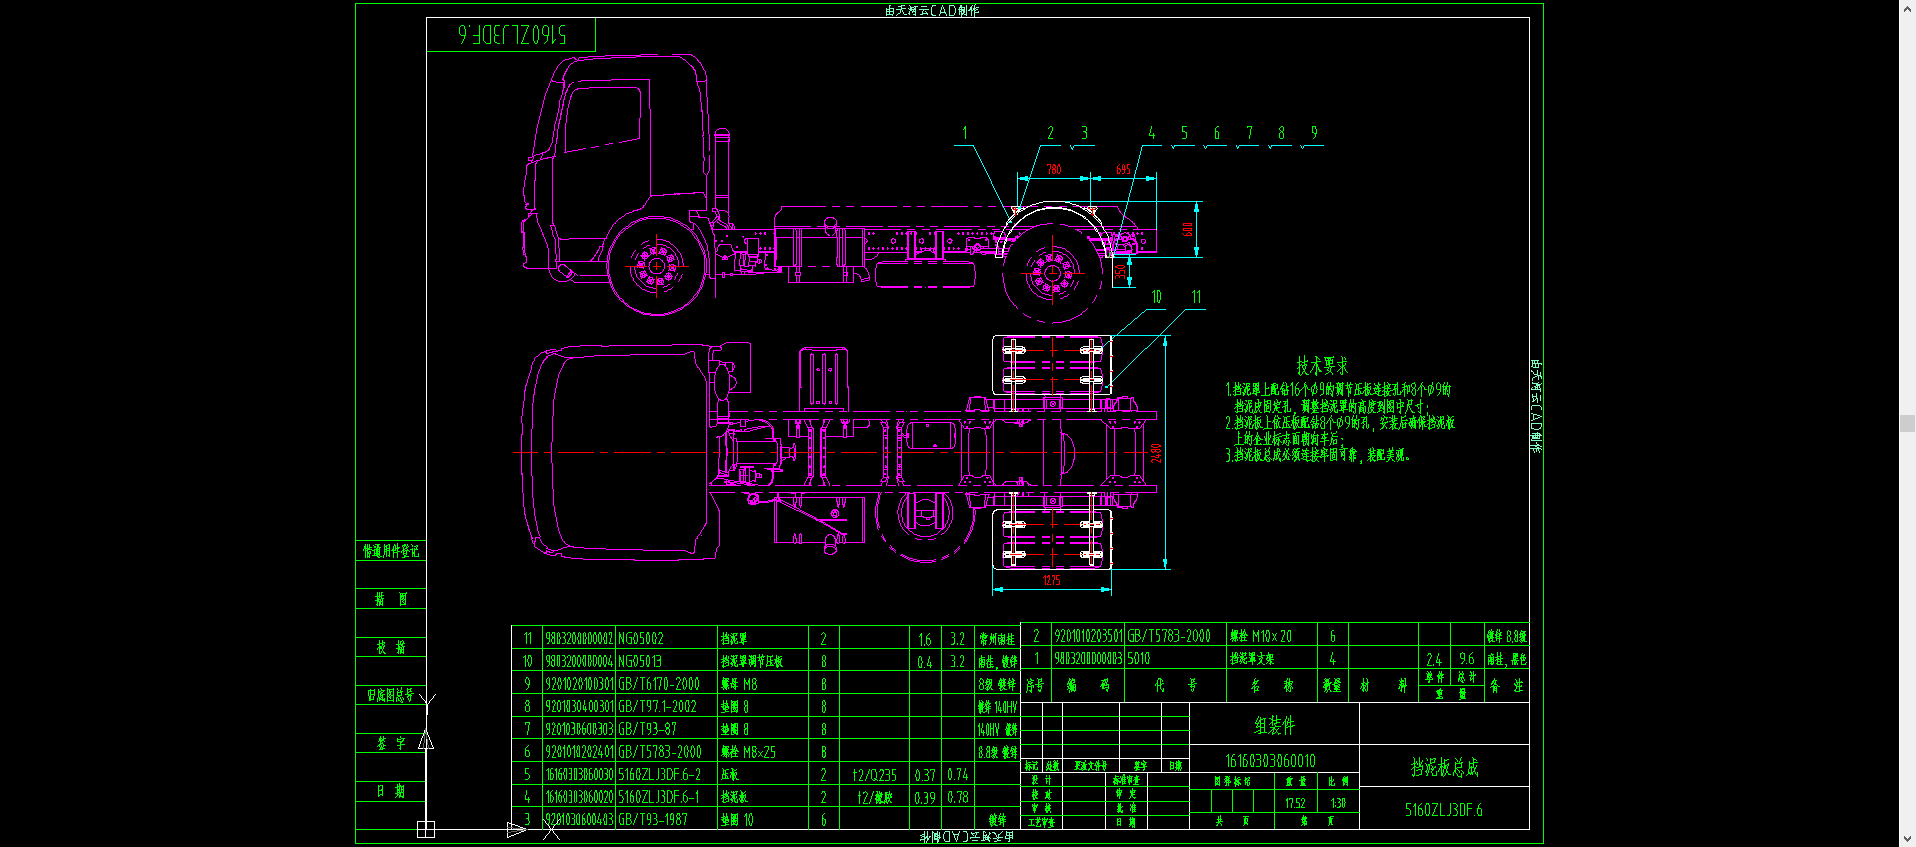Click the "0.74" total weight cell
The image size is (1916, 847).
(958, 775)
